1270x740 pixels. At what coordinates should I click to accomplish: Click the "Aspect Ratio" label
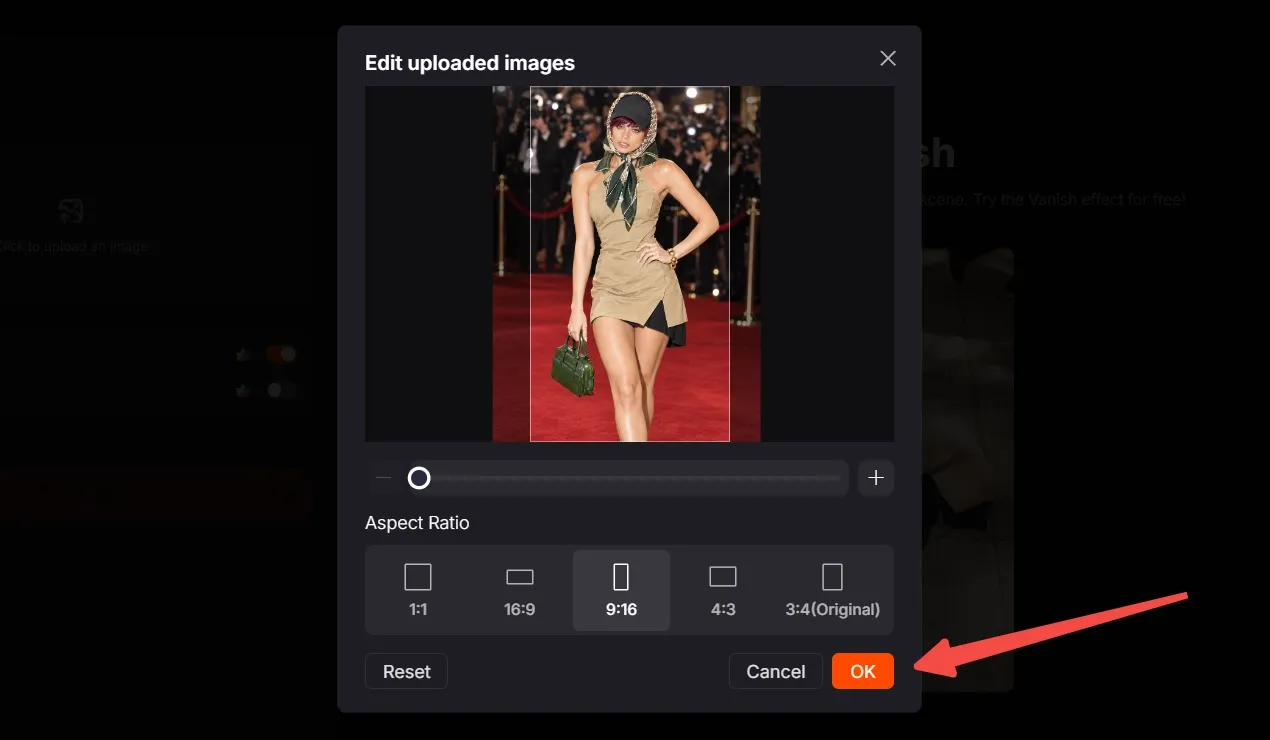[417, 523]
